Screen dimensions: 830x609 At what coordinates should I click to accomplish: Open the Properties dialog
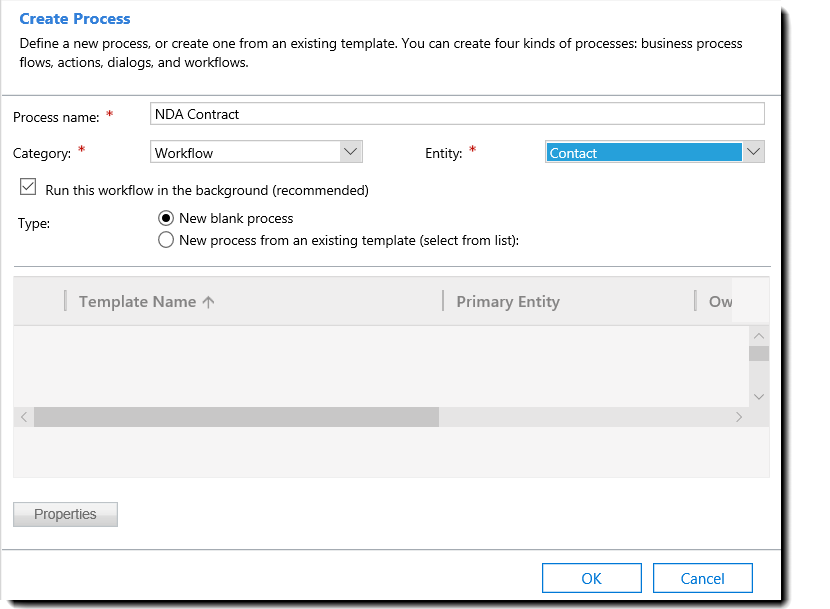(64, 514)
